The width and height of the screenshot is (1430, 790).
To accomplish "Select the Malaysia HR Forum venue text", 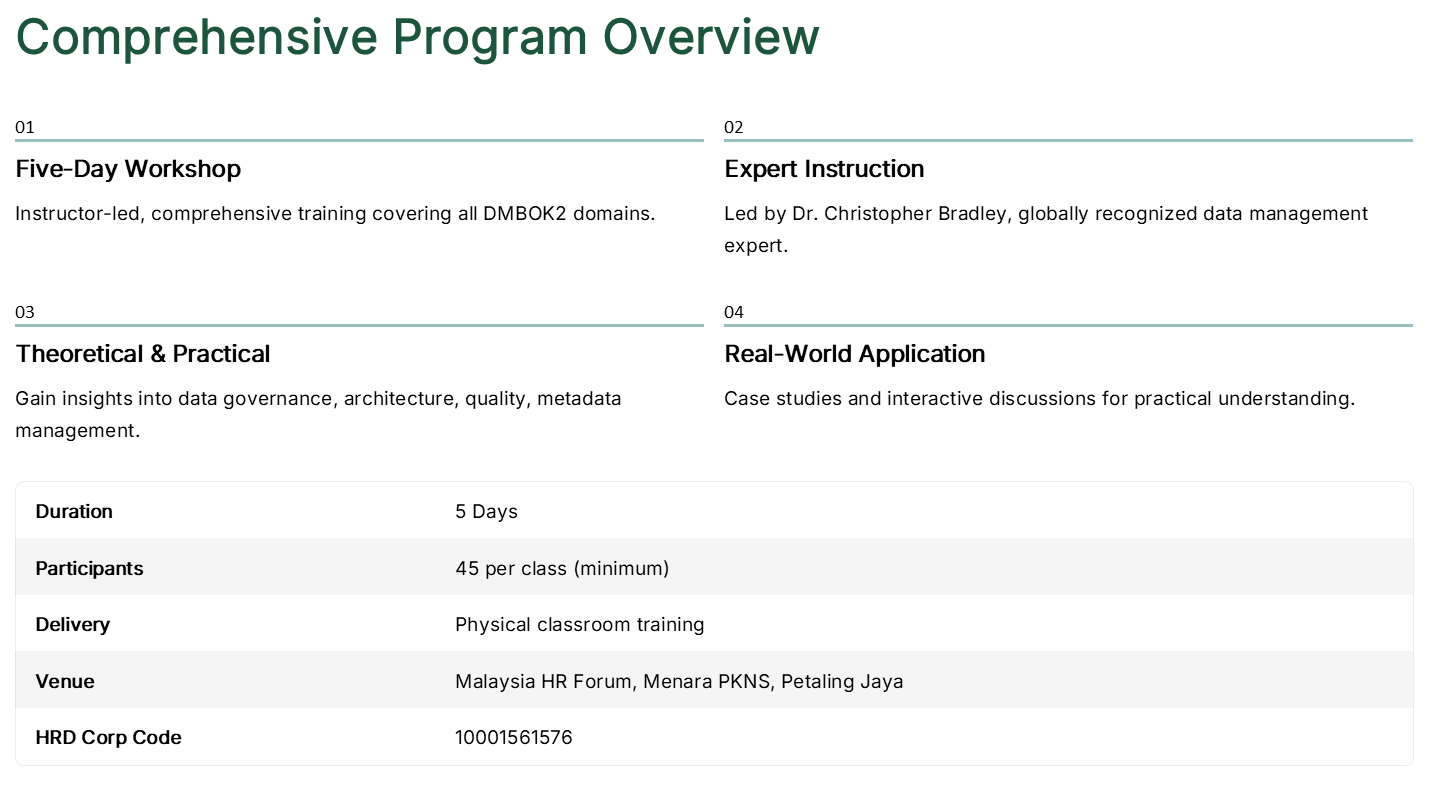I will [679, 681].
